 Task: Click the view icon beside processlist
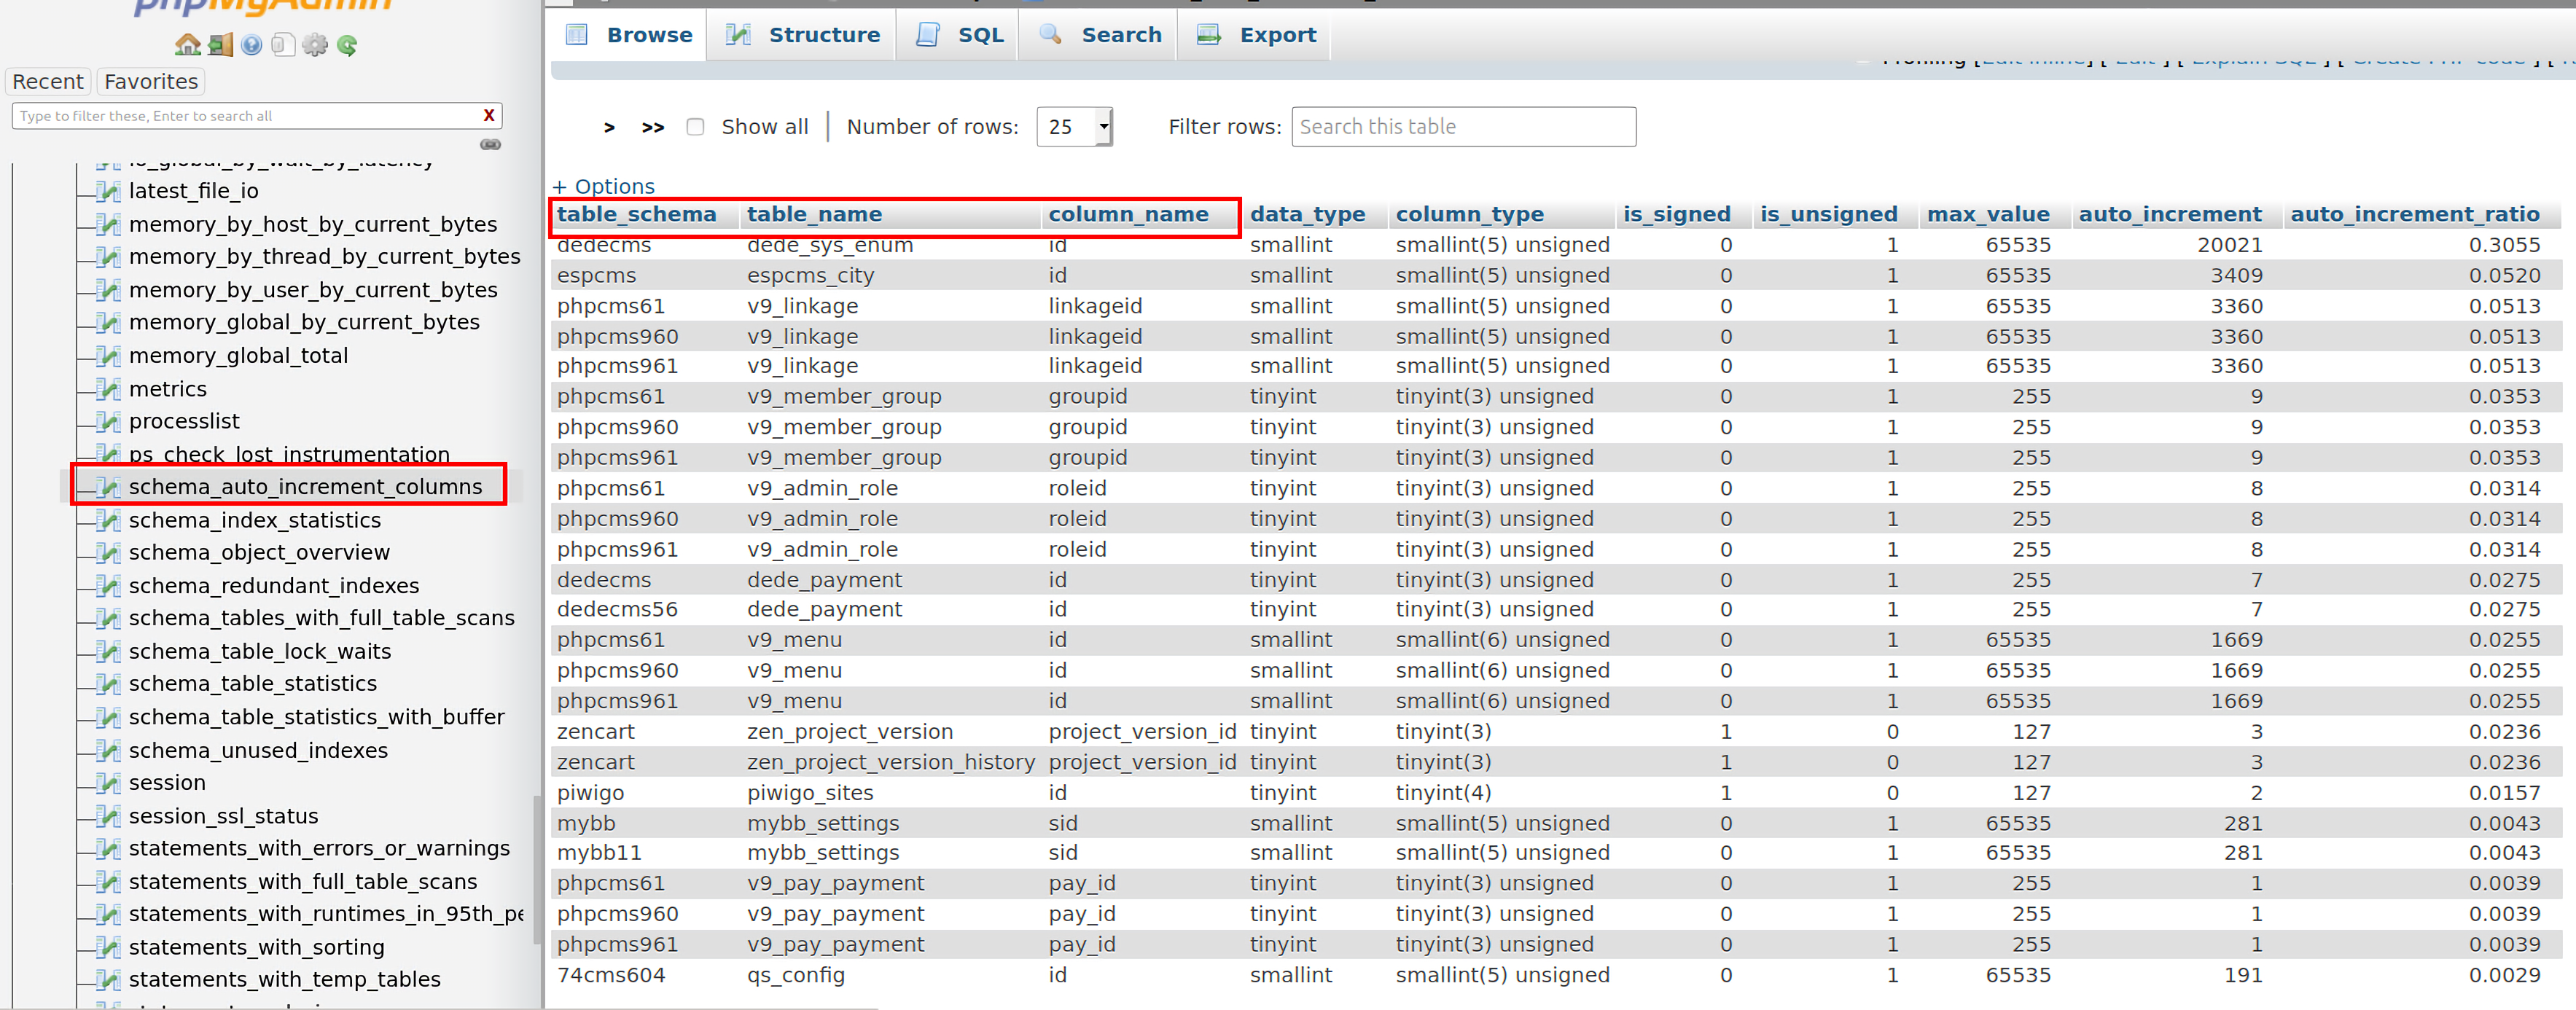tap(108, 421)
